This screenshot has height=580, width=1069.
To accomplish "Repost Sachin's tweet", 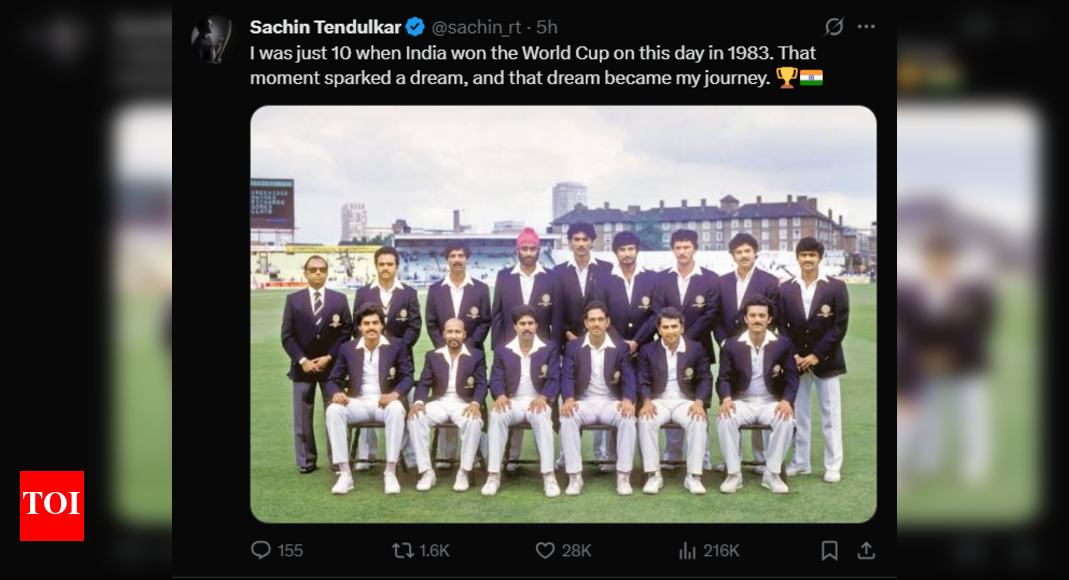I will click(x=404, y=549).
